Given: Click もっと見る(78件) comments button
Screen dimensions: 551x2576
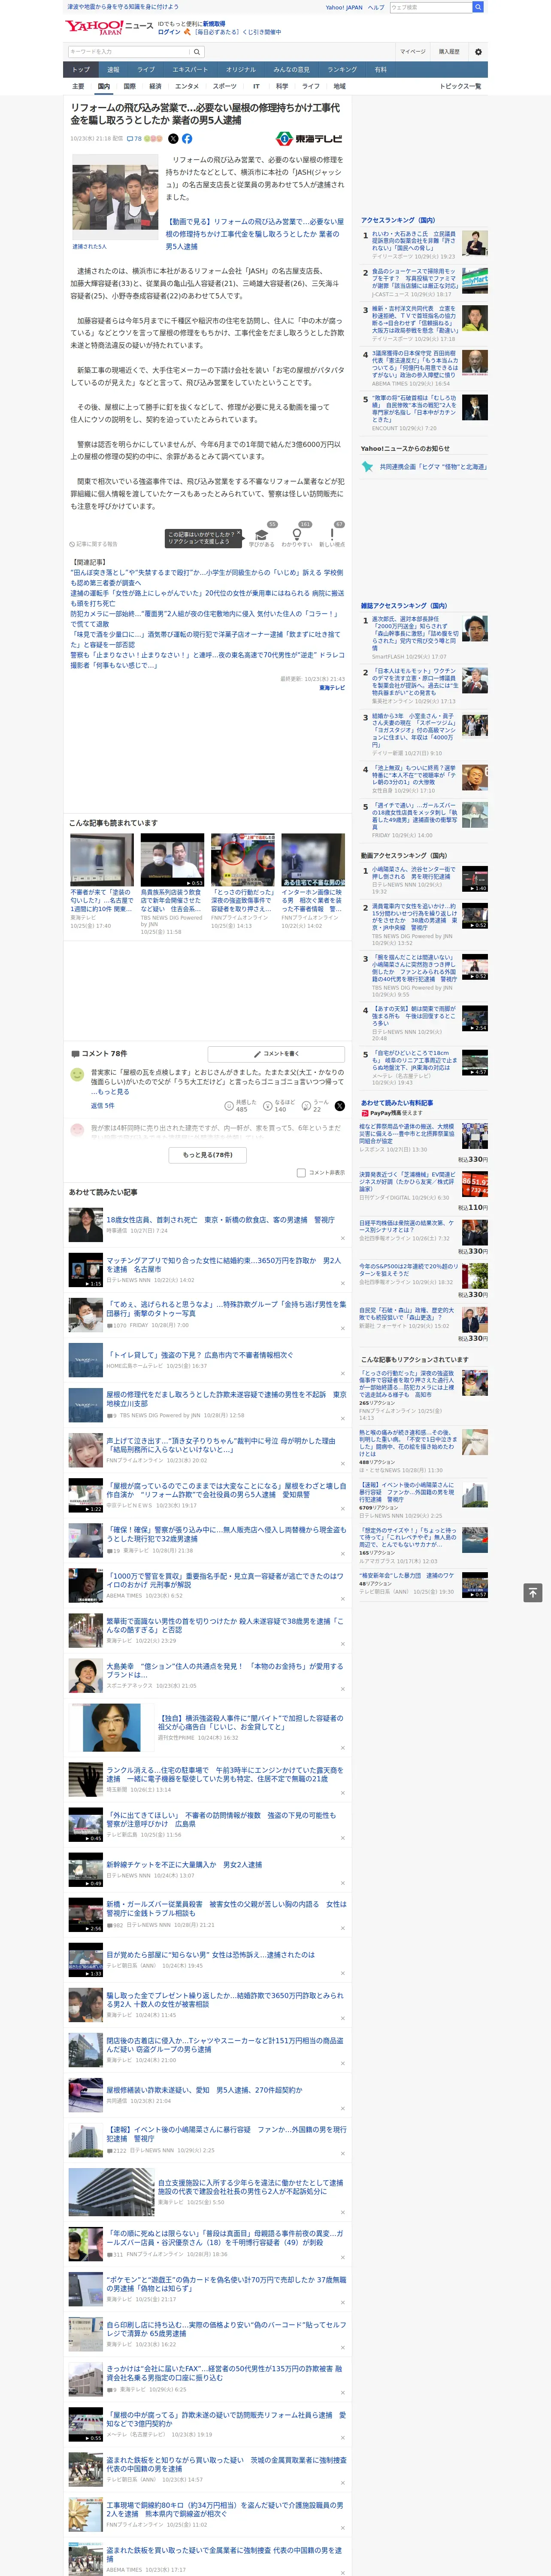Looking at the screenshot, I should pos(208,1154).
